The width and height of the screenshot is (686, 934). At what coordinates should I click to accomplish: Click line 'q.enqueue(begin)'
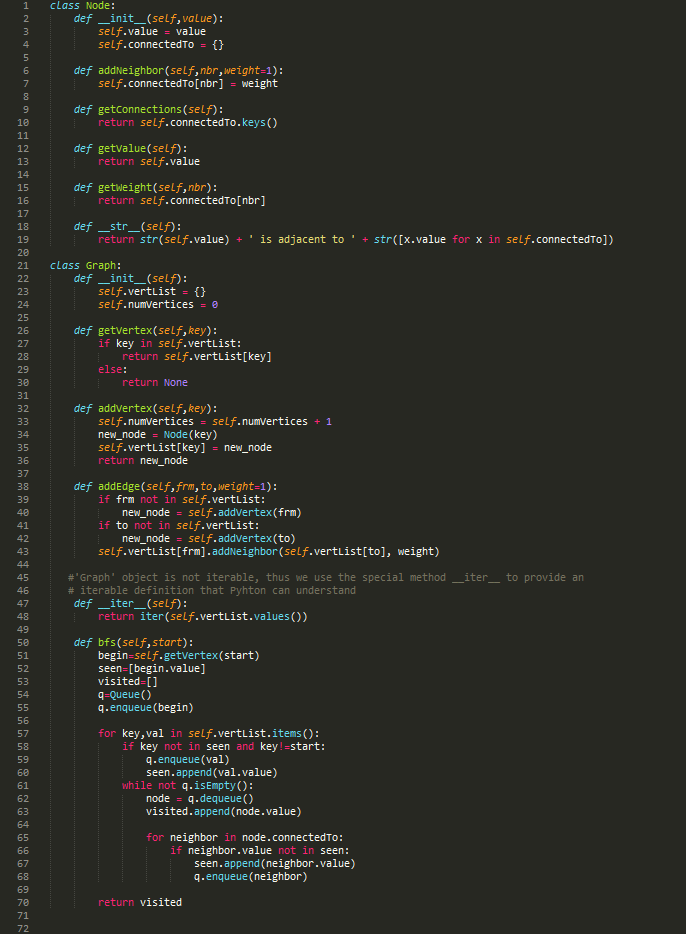tap(146, 708)
